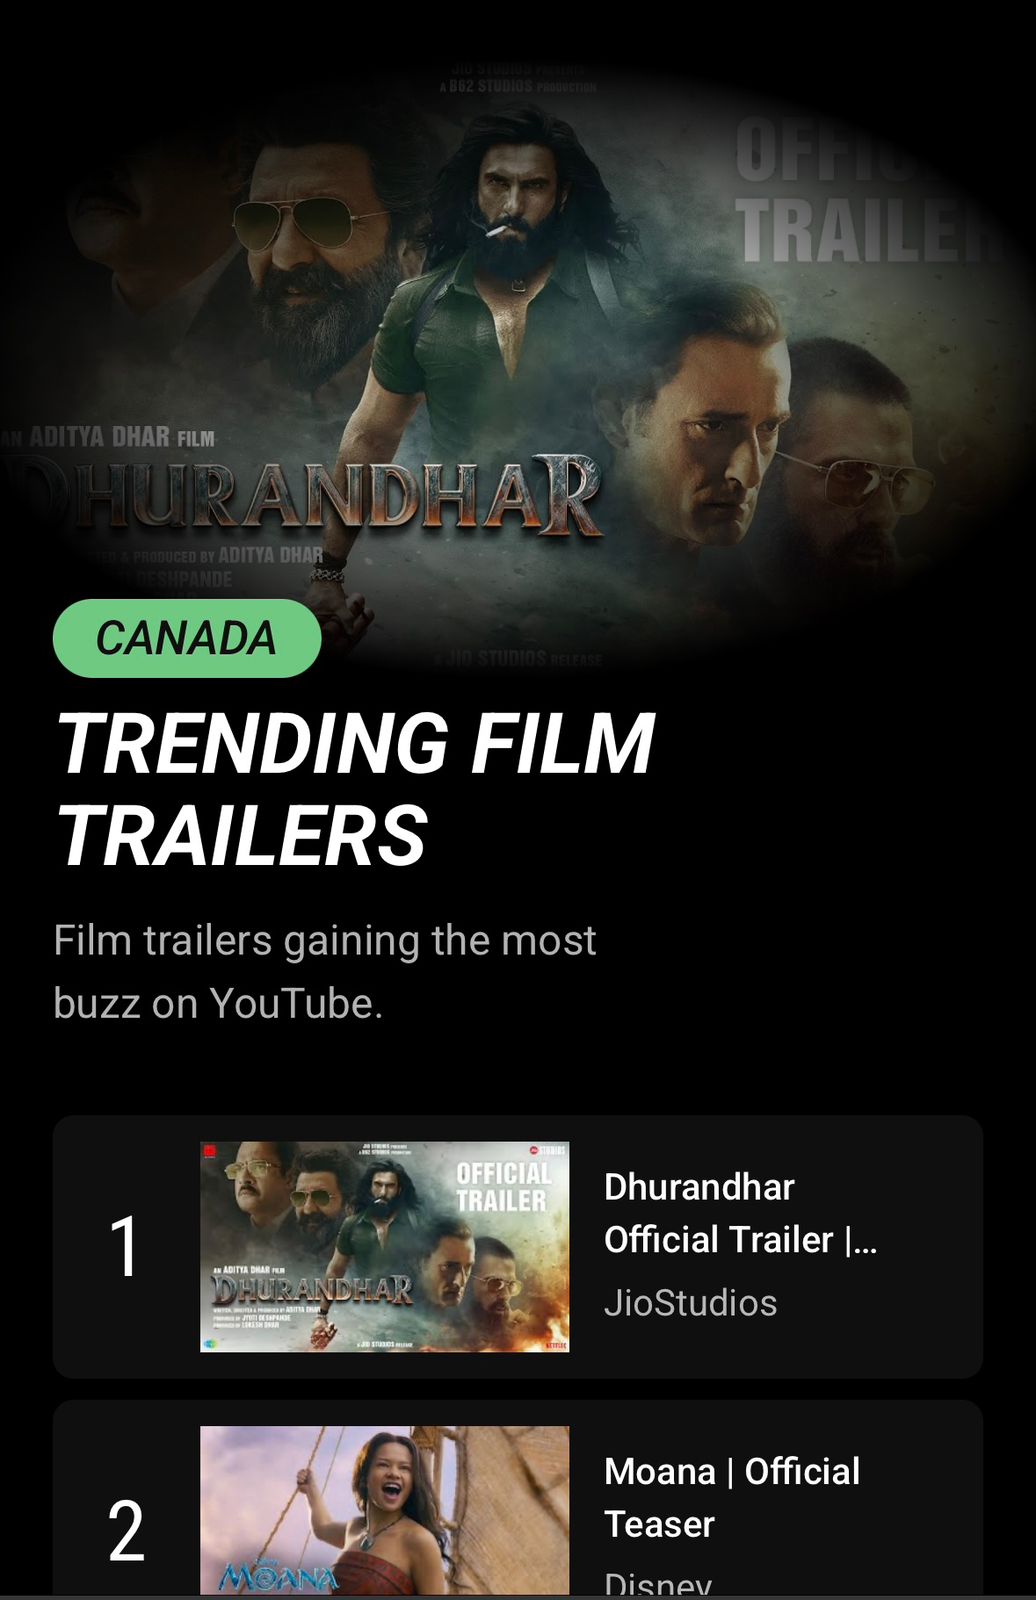
Task: Click the Moana teaser thumbnail
Action: [385, 1510]
